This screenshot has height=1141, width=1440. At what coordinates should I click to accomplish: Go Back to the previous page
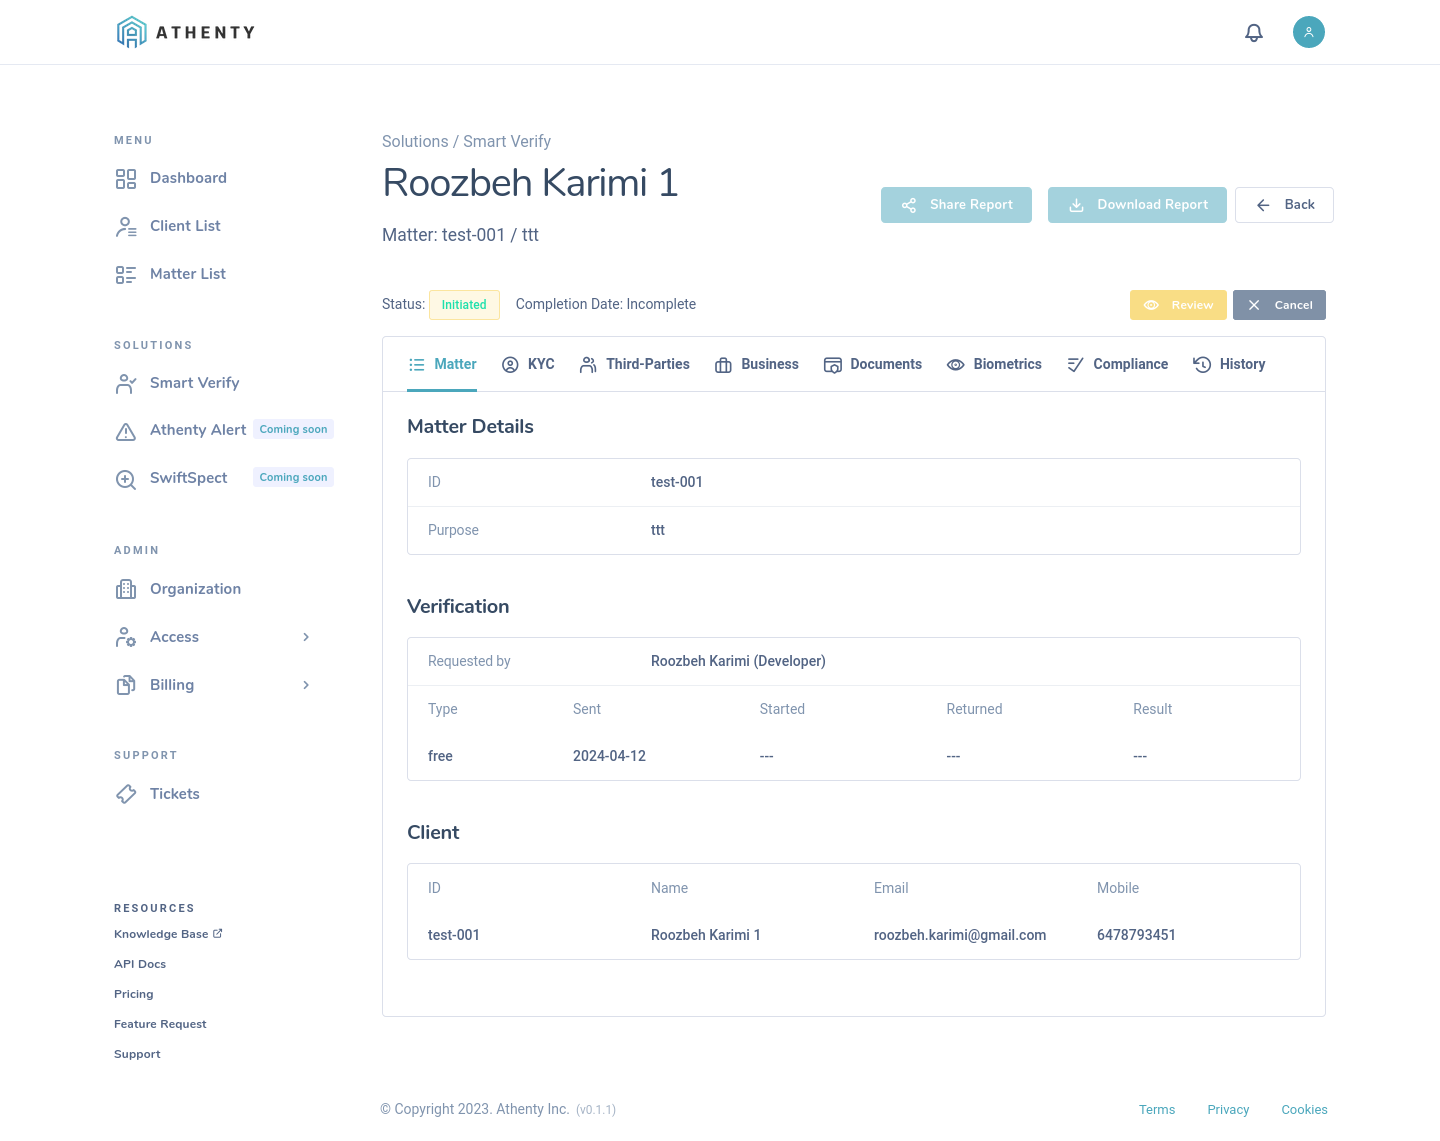click(1284, 205)
